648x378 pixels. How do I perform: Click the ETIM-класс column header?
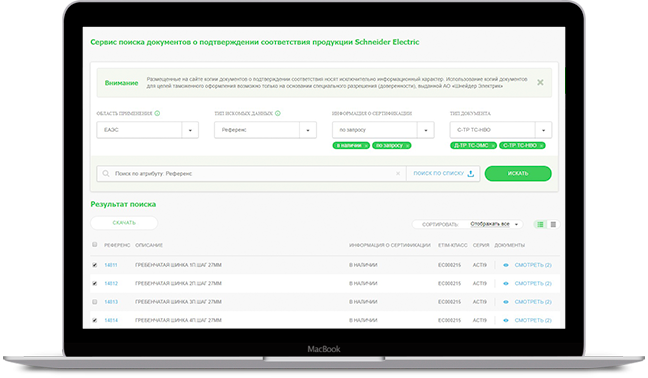[x=453, y=245]
